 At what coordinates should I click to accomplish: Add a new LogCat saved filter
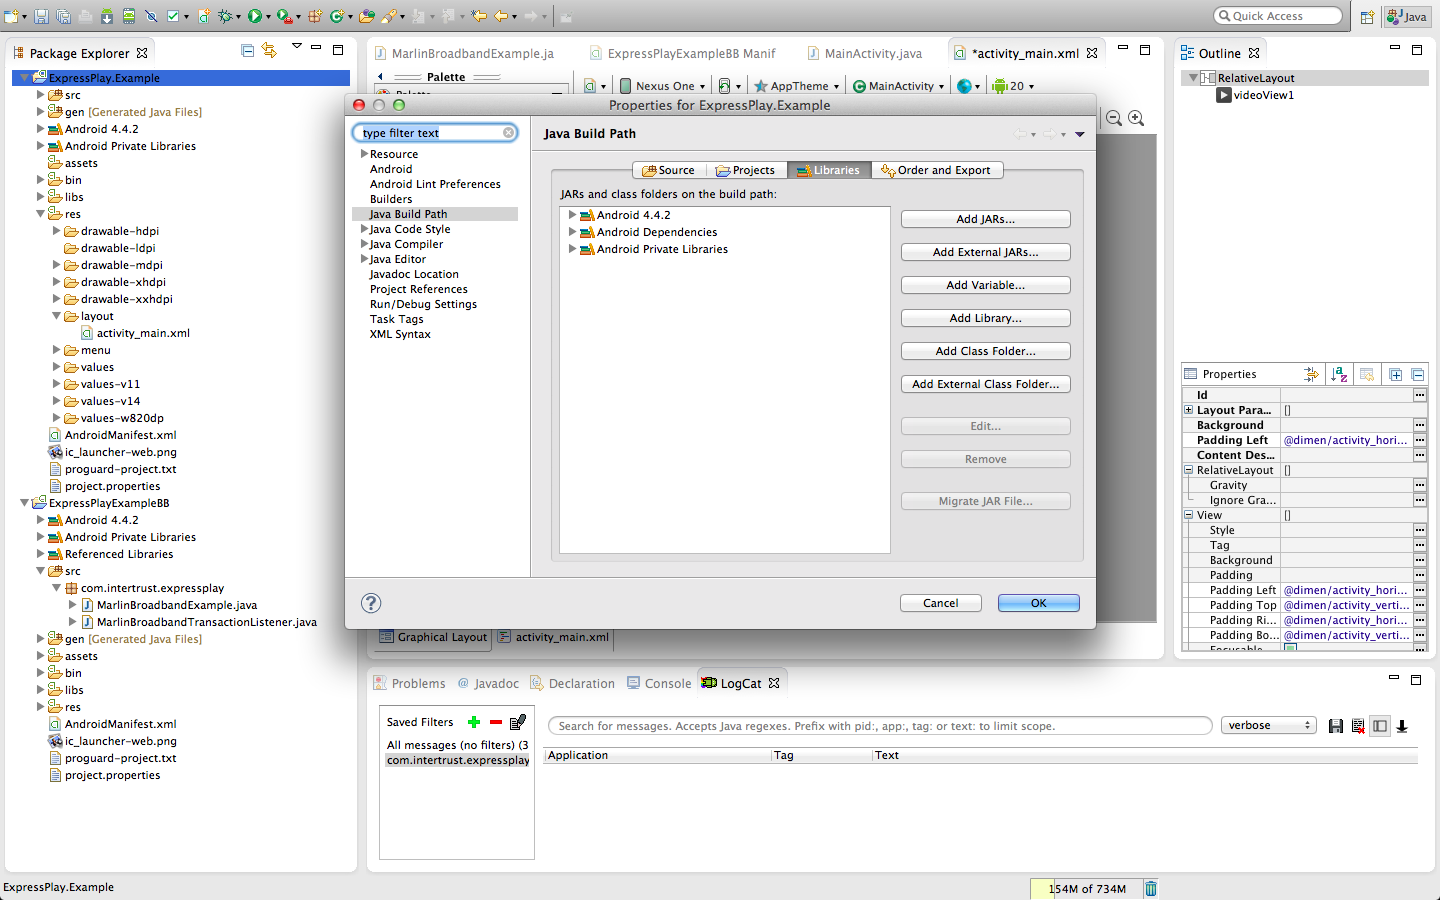point(473,721)
